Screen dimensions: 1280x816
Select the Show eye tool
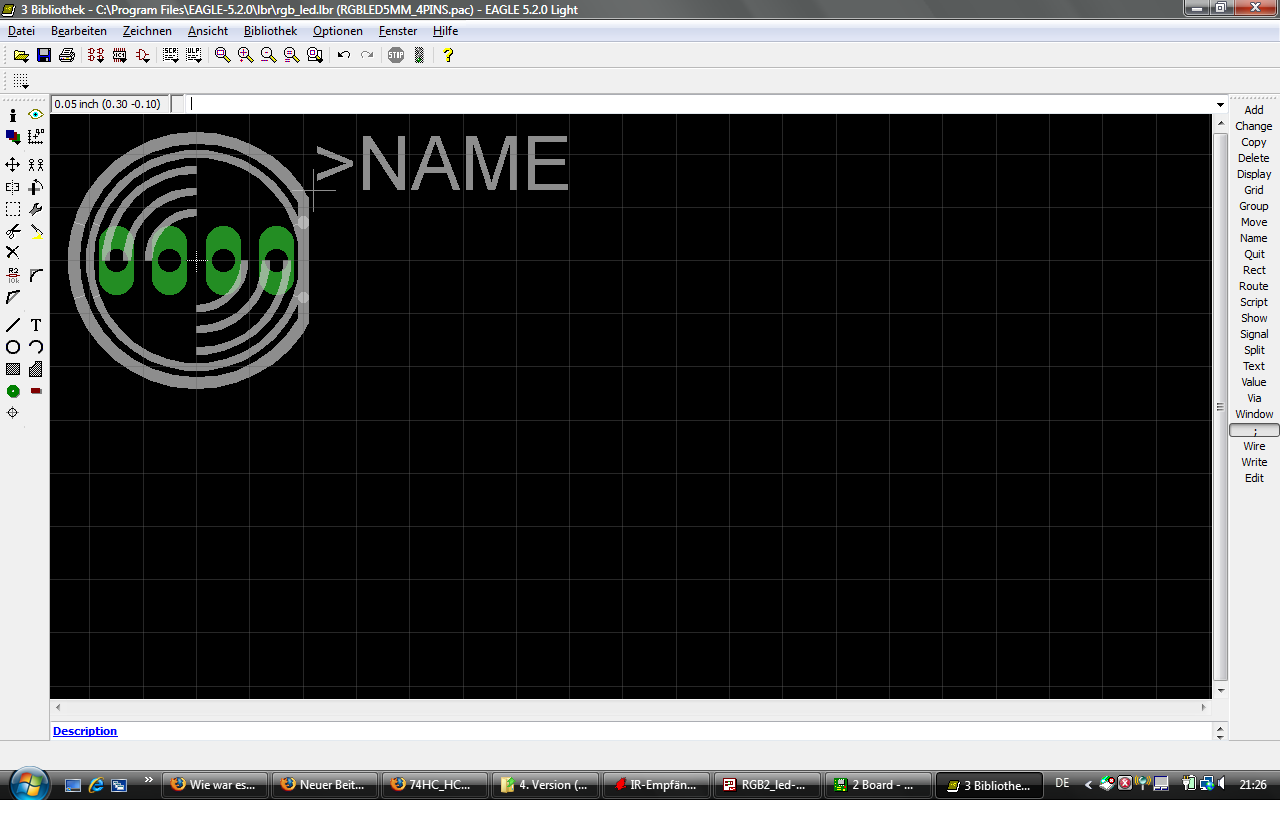(x=36, y=115)
